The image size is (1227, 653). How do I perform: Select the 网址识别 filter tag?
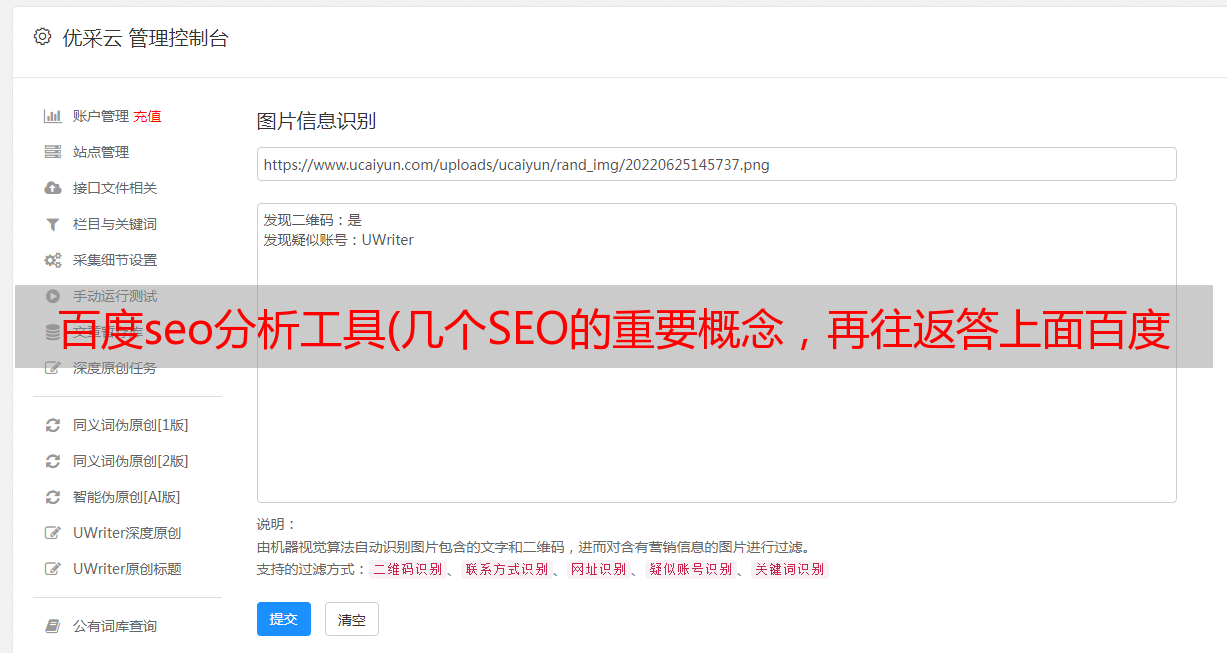(x=598, y=569)
